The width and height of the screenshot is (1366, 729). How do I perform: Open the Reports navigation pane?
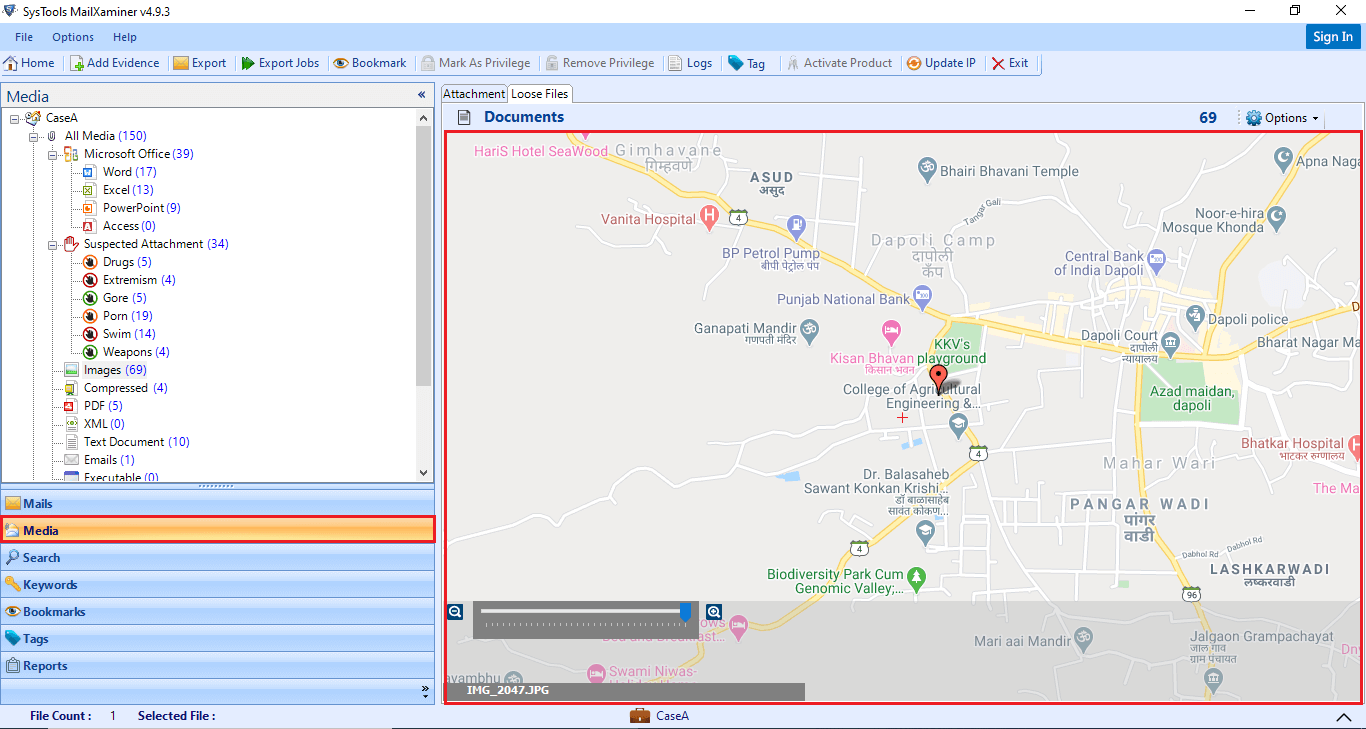[x=218, y=666]
